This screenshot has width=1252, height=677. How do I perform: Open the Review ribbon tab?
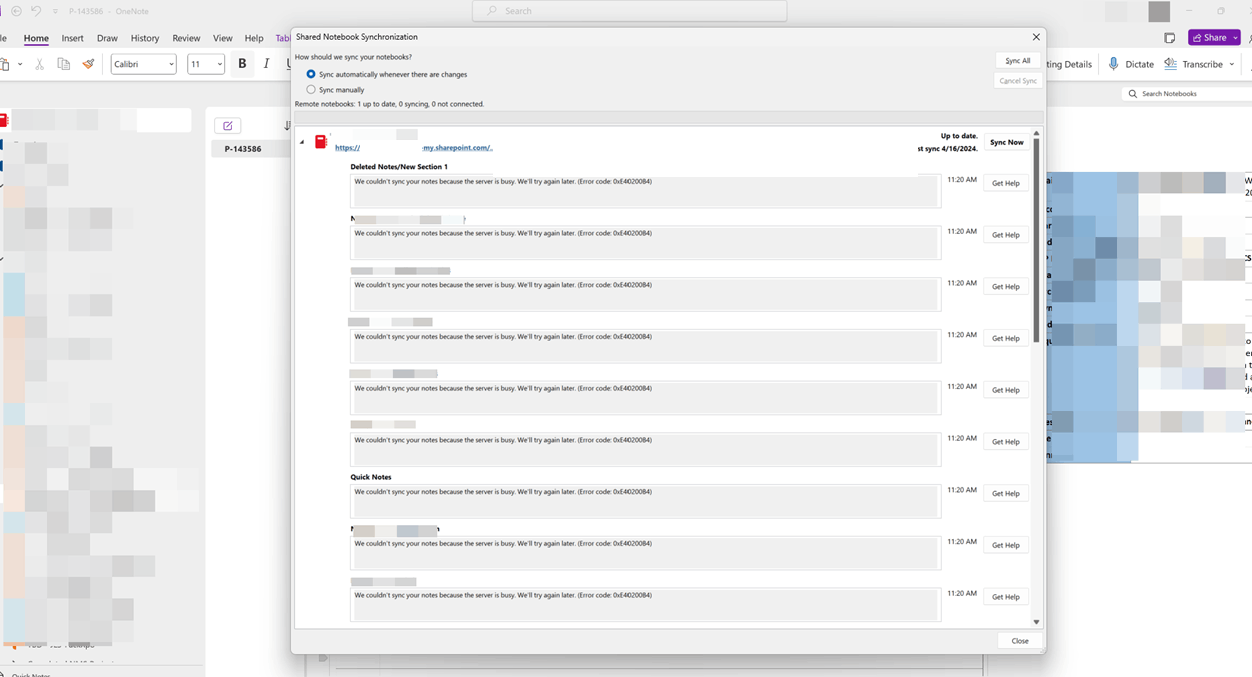[186, 38]
